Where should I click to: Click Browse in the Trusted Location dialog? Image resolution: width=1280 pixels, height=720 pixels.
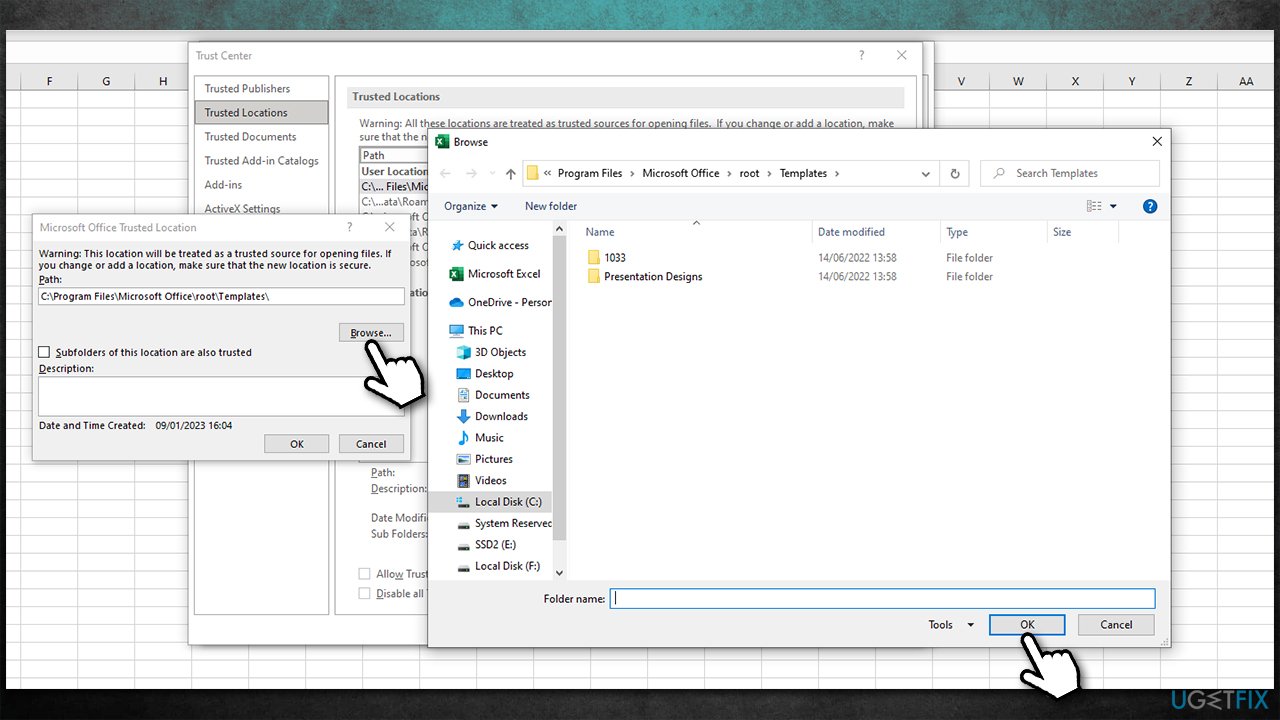coord(370,332)
